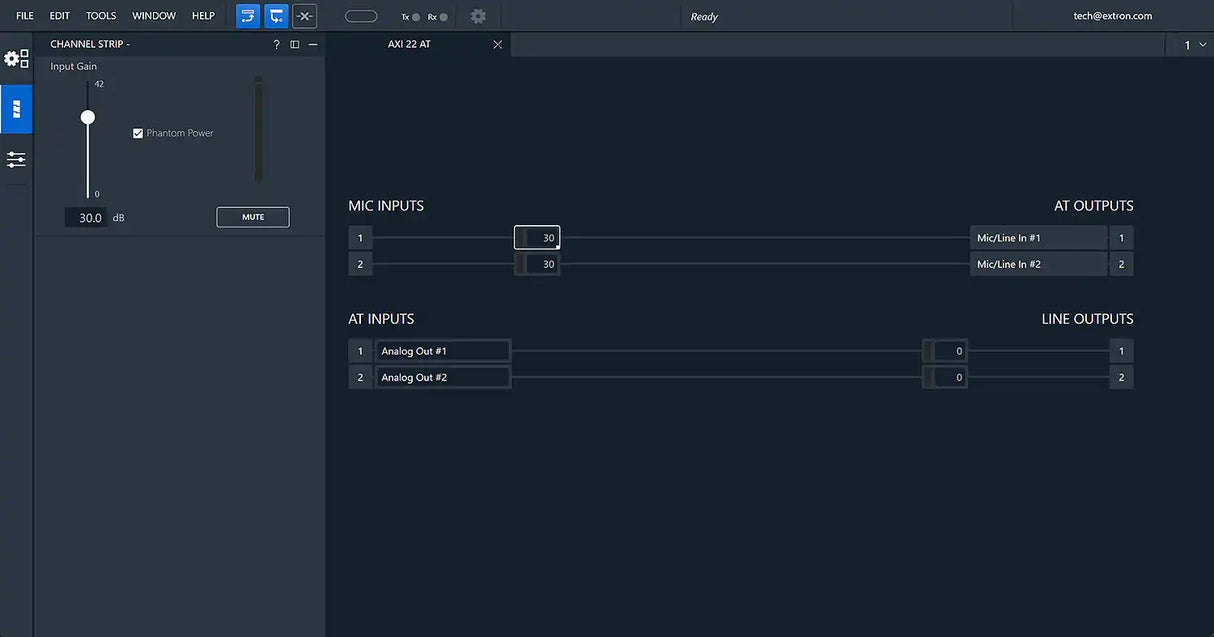Select the blue channel strip sidebar icon
Image resolution: width=1214 pixels, height=637 pixels.
(x=16, y=109)
